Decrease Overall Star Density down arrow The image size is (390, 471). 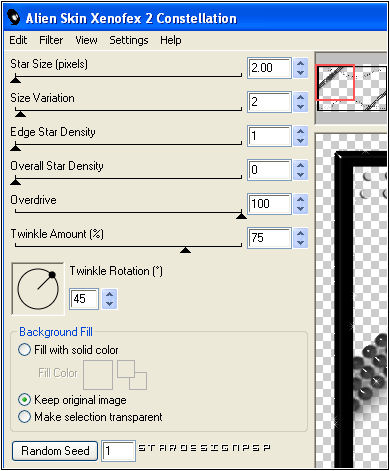click(x=300, y=175)
